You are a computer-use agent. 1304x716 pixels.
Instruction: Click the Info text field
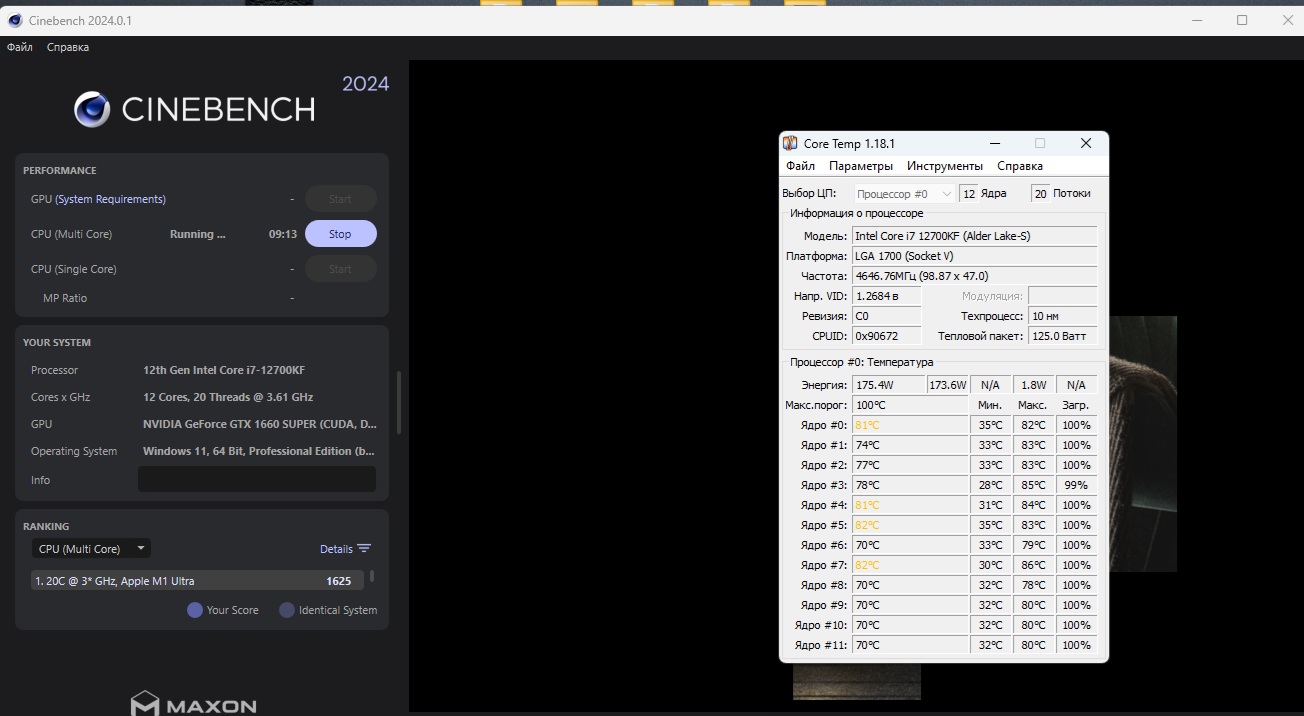pos(257,479)
